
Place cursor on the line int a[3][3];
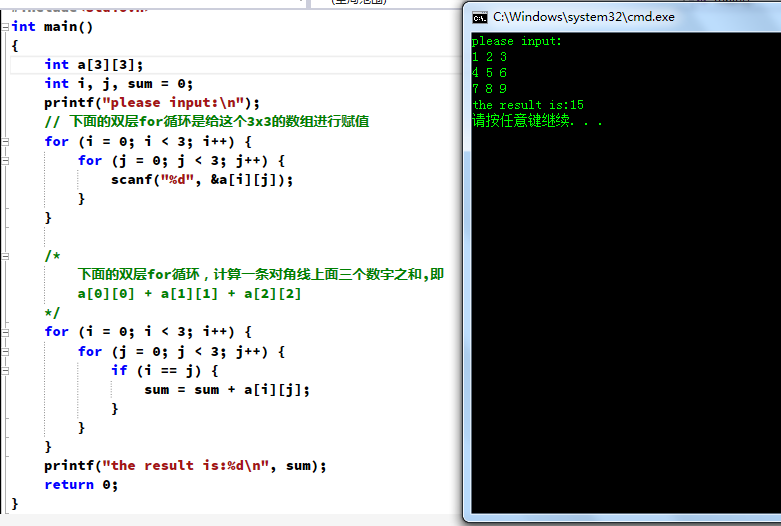[94, 65]
